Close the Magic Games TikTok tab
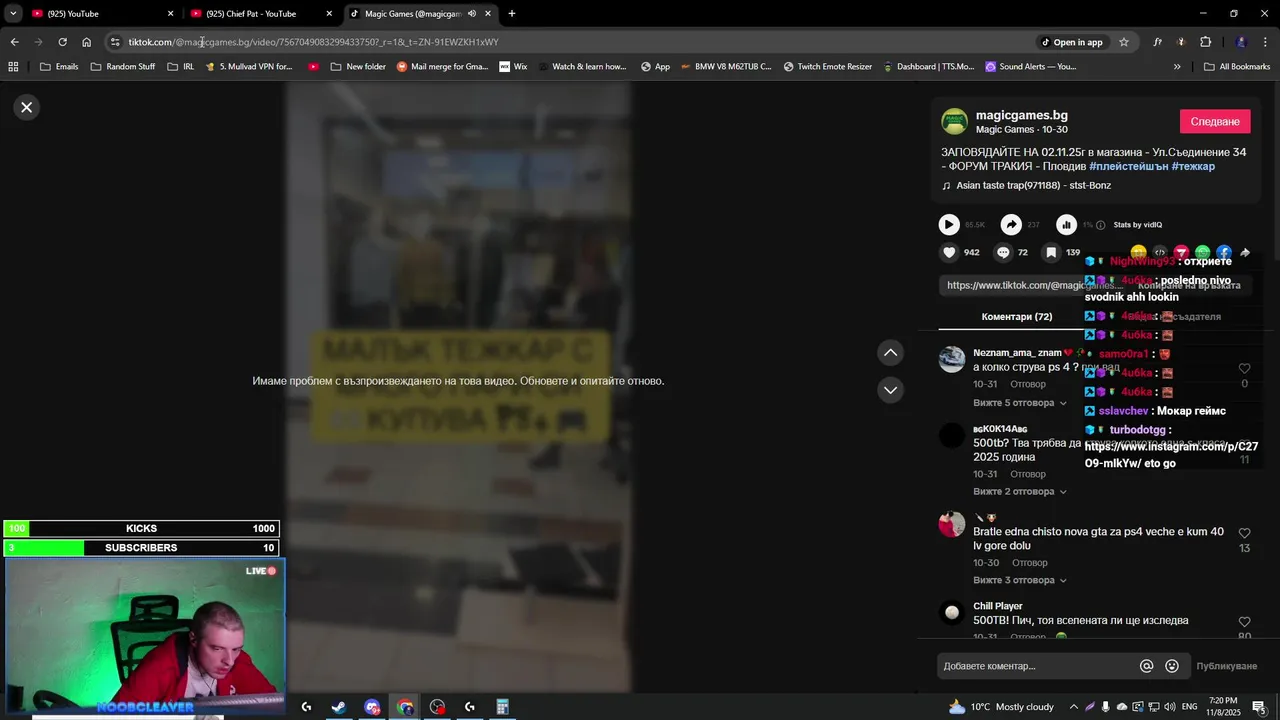The image size is (1280, 720). point(488,14)
